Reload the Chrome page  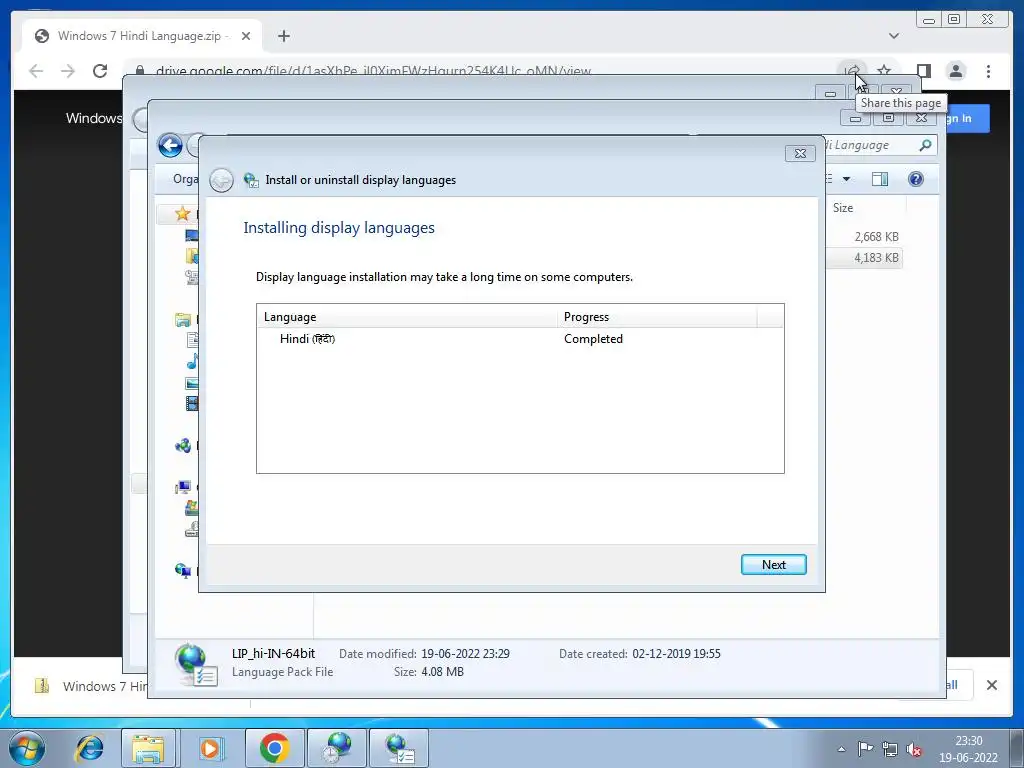[100, 71]
